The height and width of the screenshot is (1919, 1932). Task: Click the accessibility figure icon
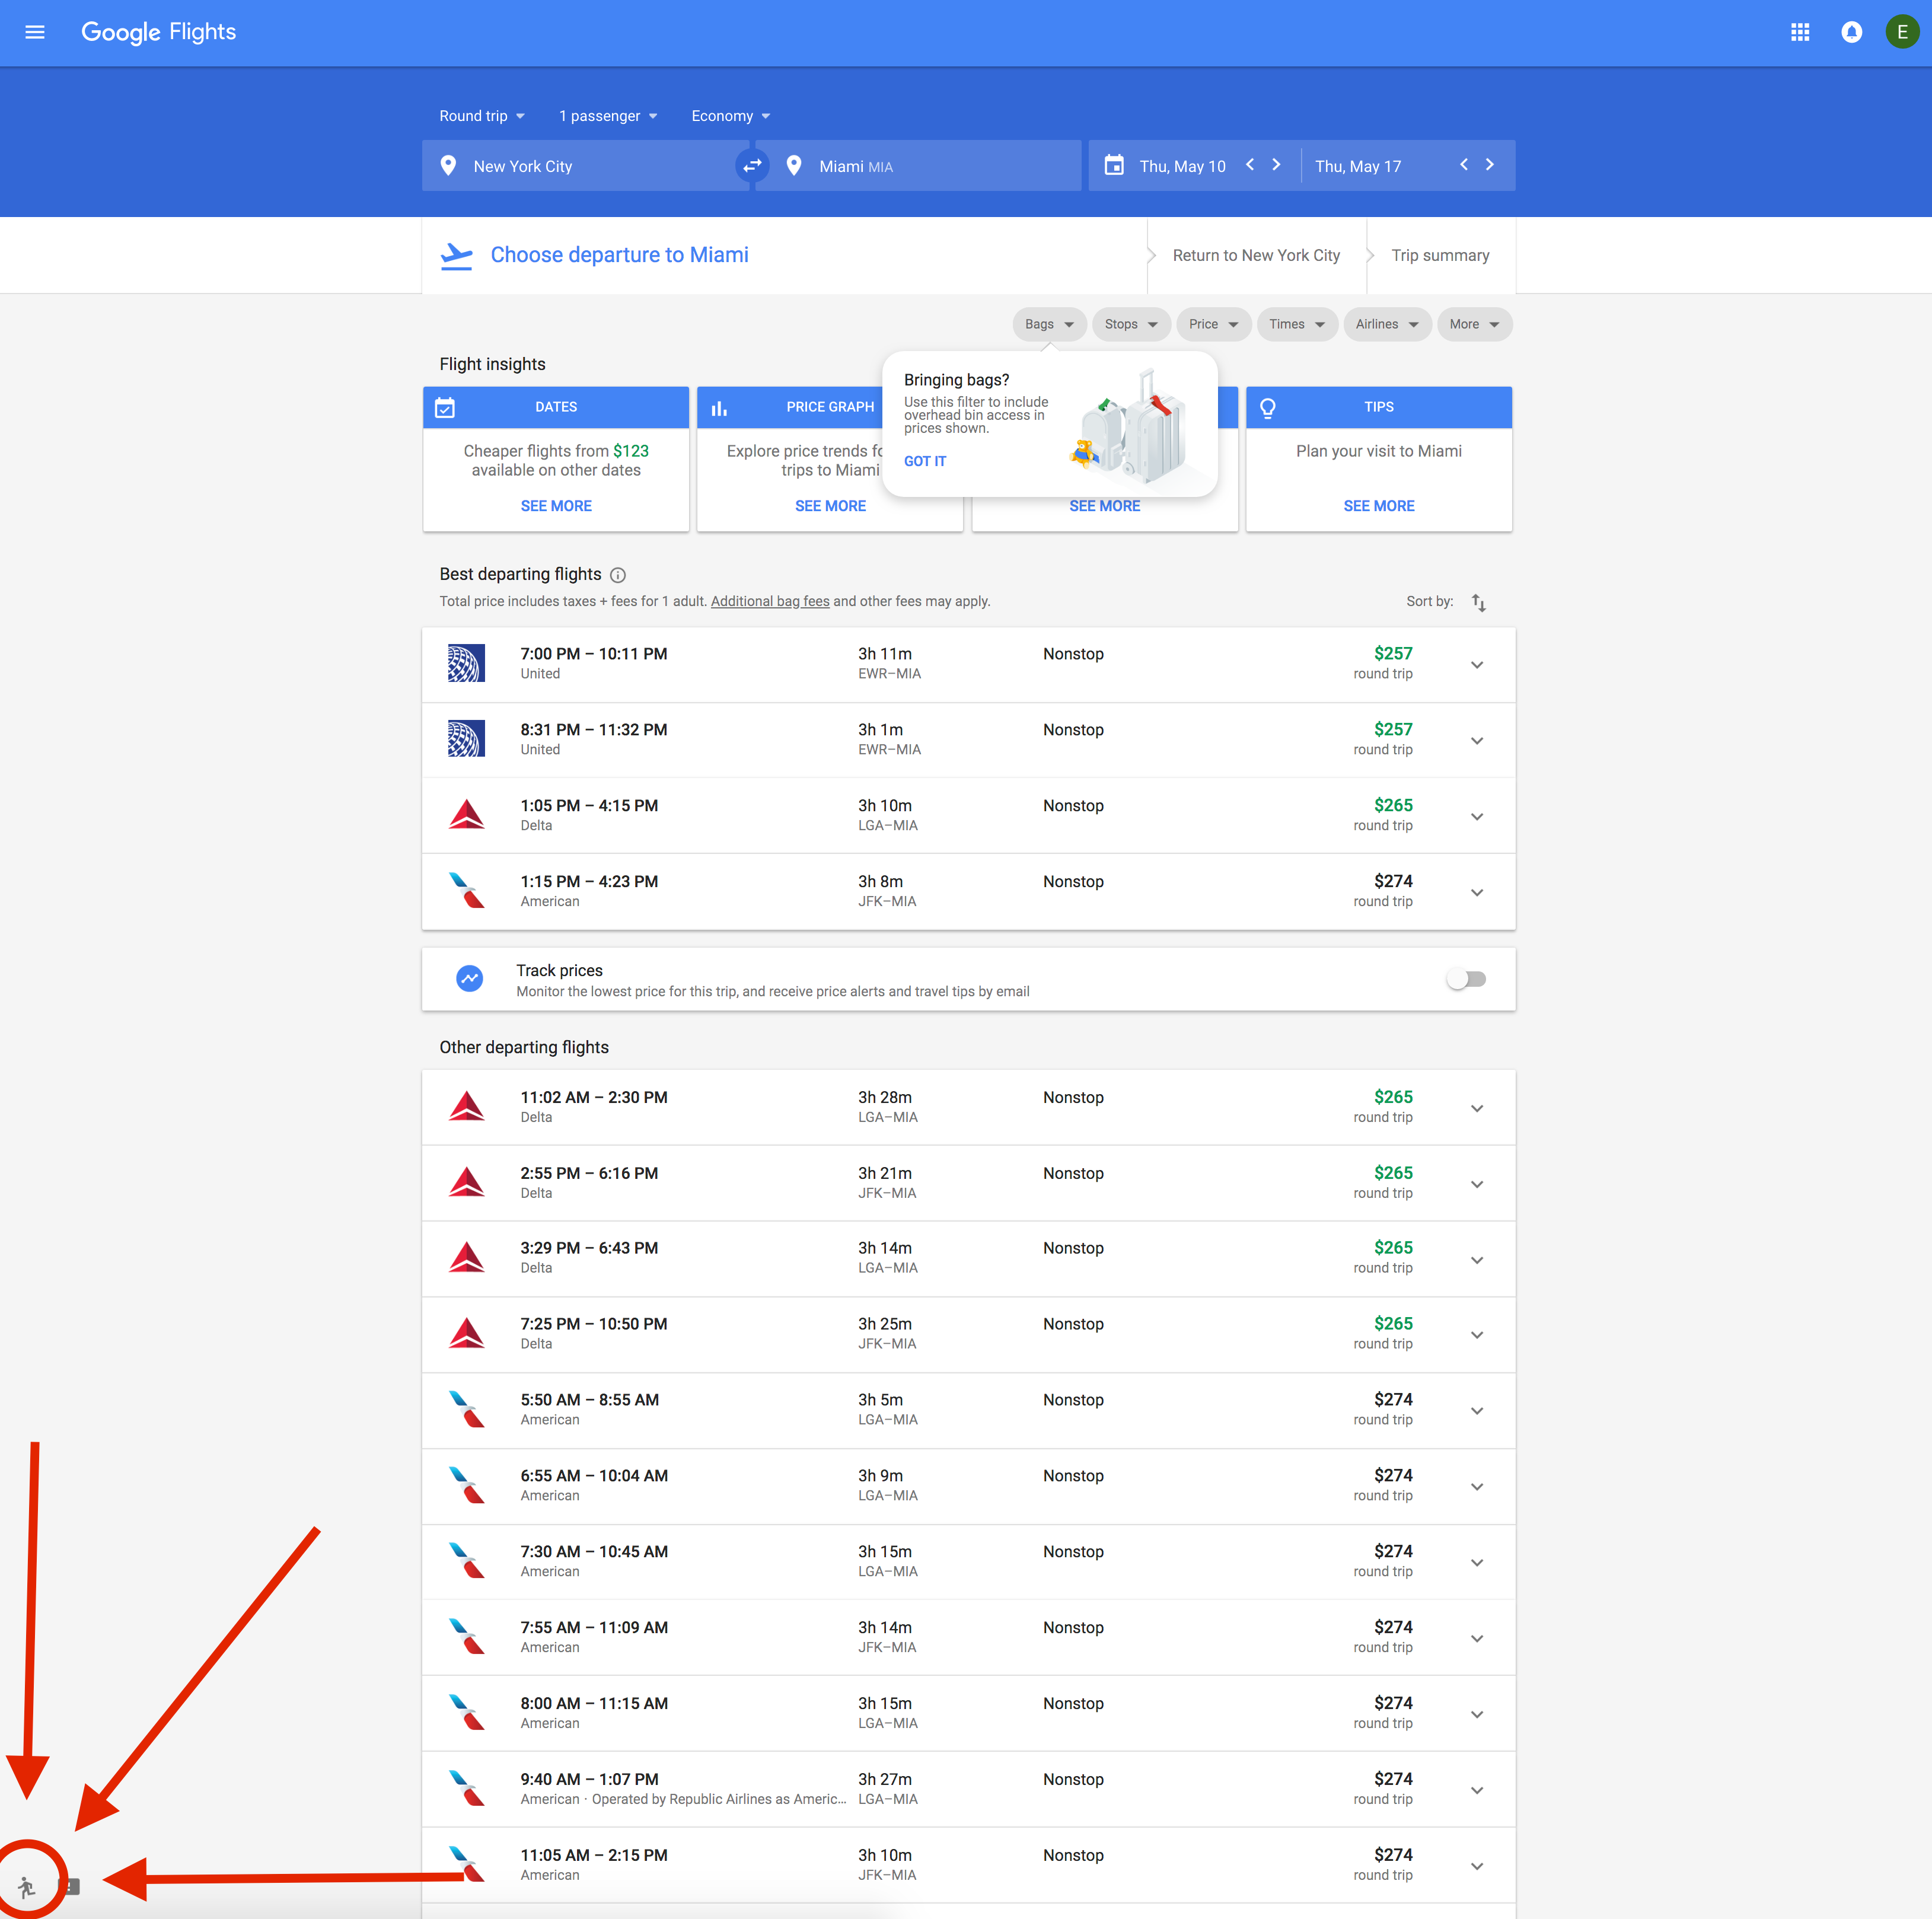point(27,1886)
